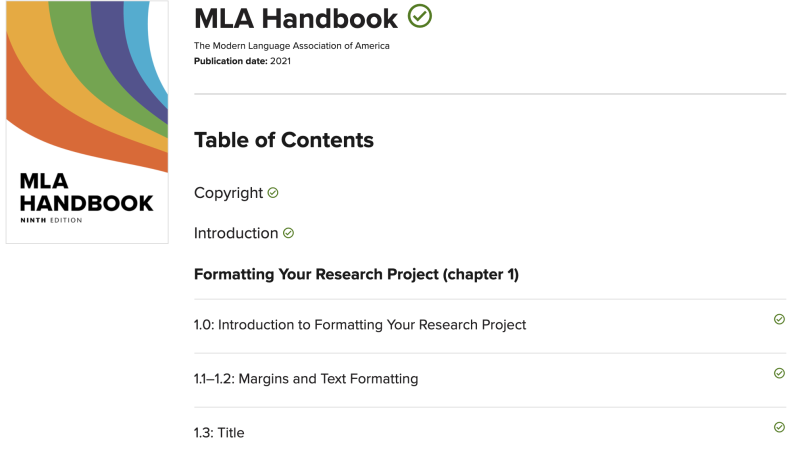Viewport: 800px width, 458px height.
Task: Click the MLA Handbook page title
Action: (x=296, y=18)
